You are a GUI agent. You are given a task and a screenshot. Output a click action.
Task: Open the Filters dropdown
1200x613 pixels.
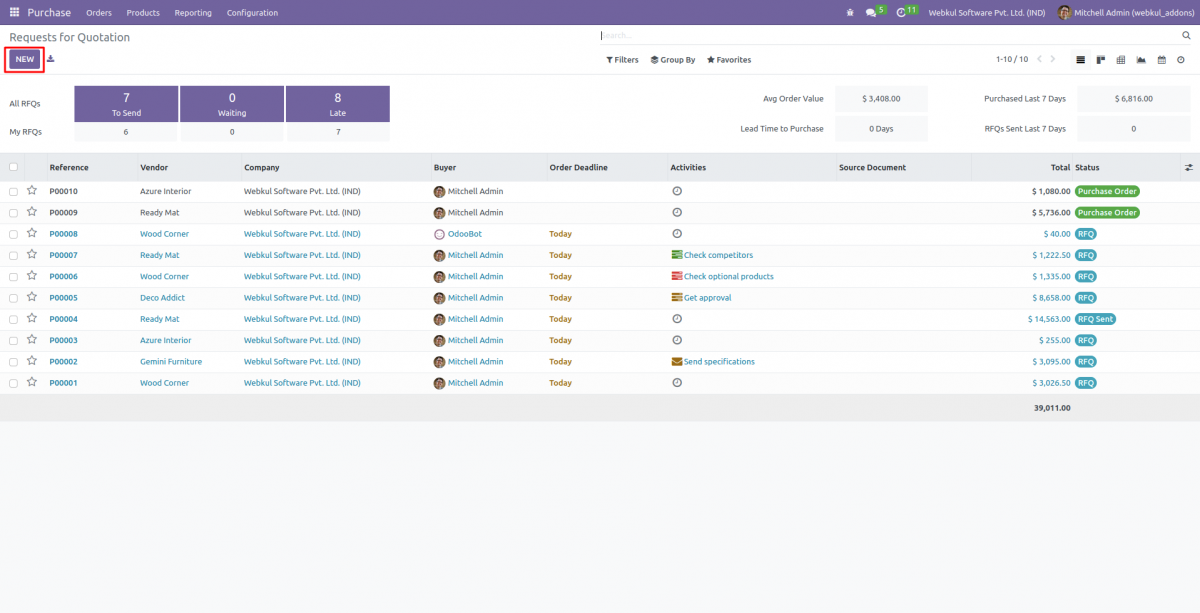(621, 59)
